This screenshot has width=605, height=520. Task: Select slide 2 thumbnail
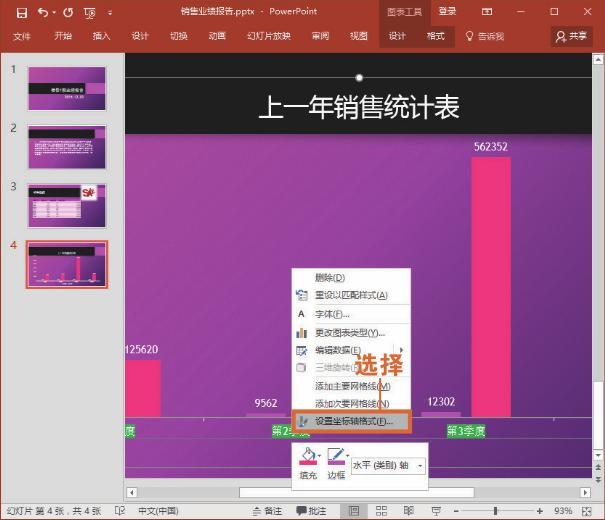tap(67, 147)
